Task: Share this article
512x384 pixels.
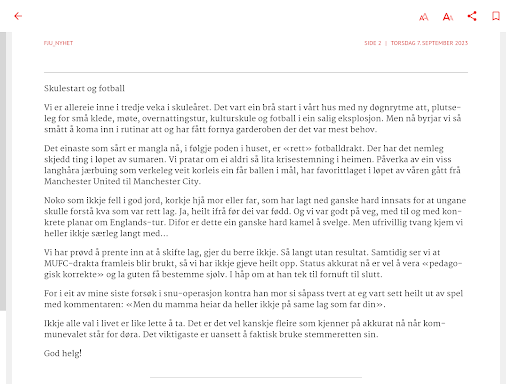Action: coord(472,16)
